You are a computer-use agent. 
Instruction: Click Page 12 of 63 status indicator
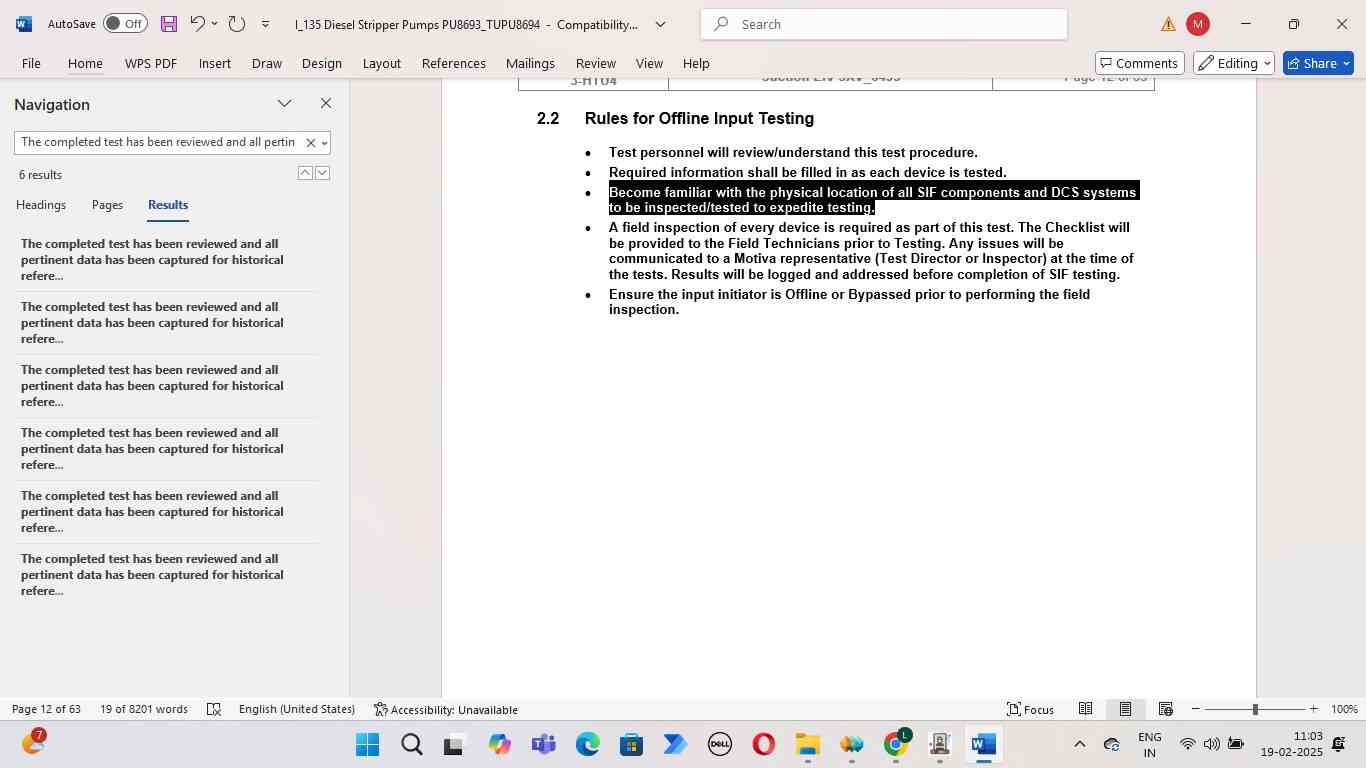tap(46, 709)
